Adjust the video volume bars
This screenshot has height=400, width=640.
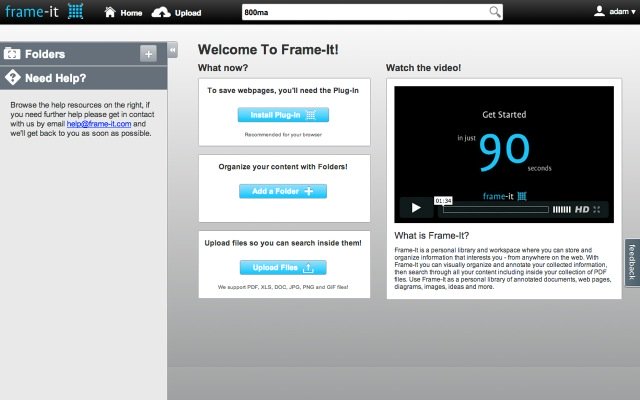point(562,209)
